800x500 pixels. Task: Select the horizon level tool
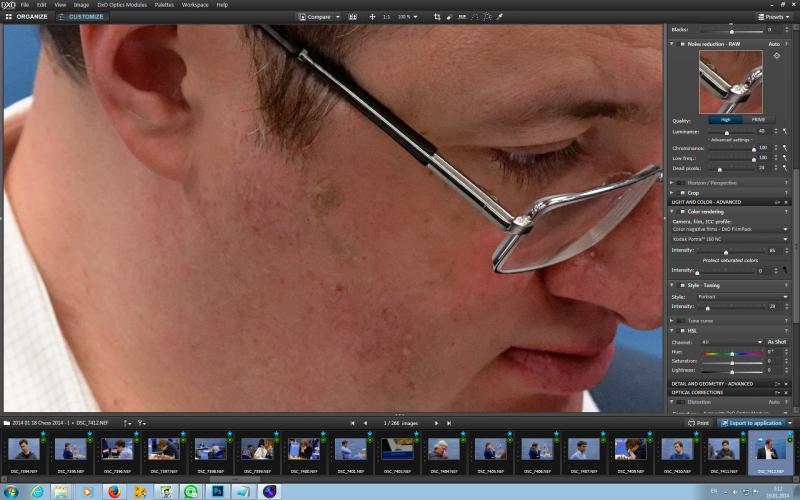click(x=462, y=17)
